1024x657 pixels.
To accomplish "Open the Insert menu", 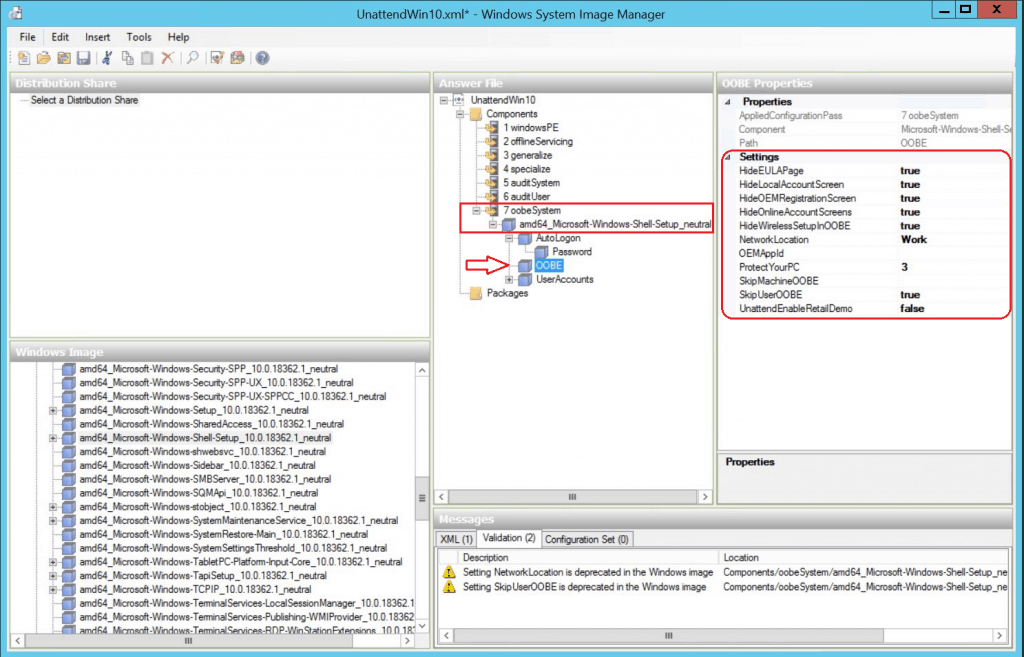I will tap(97, 37).
